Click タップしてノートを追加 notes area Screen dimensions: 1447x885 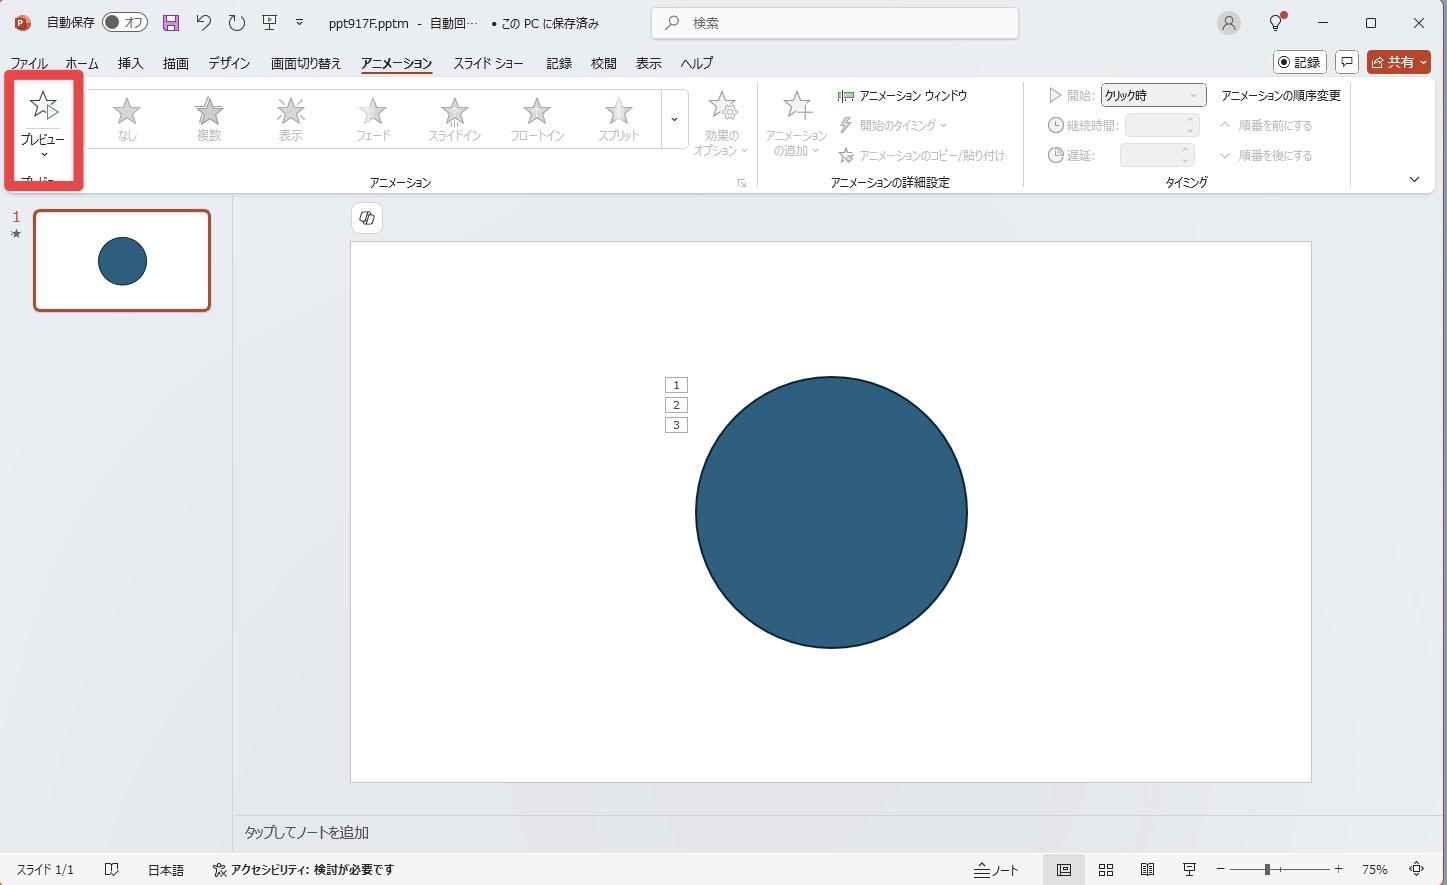click(307, 832)
